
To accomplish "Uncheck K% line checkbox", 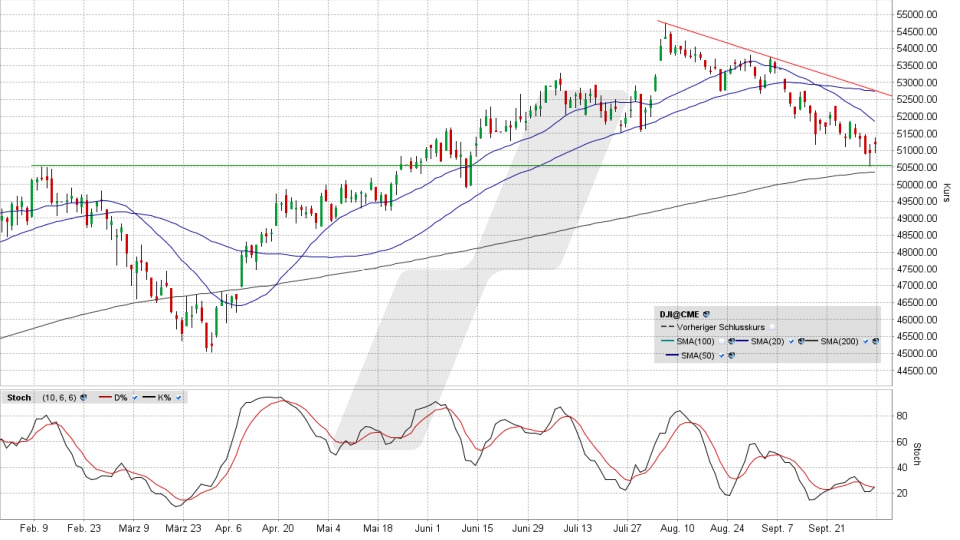I will click(178, 398).
